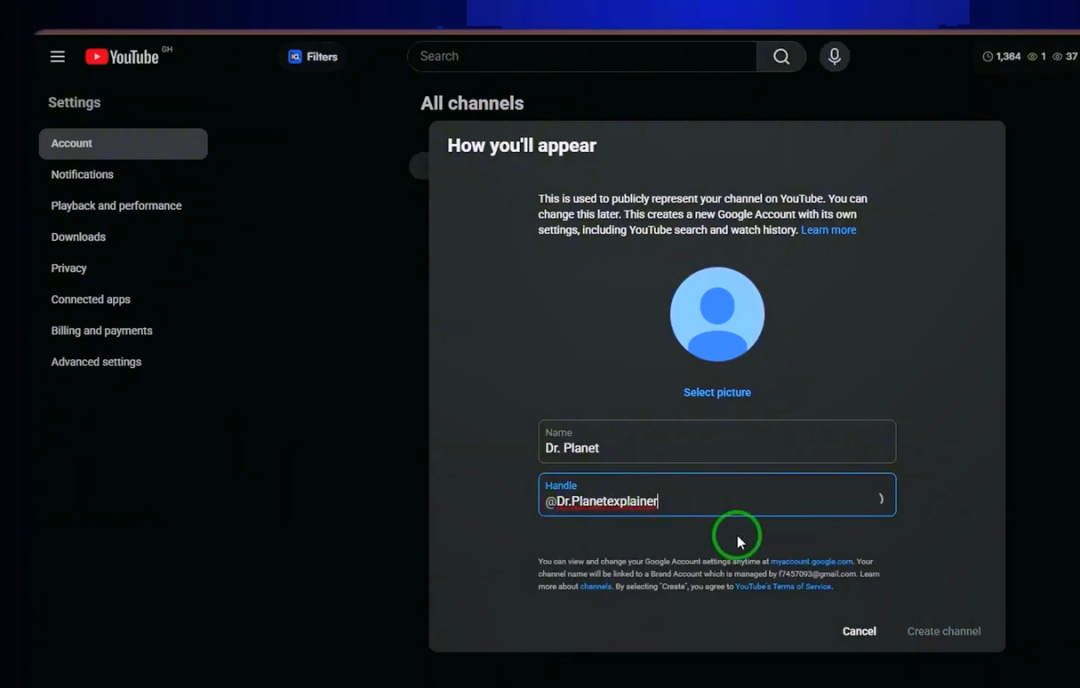Click the How you'll appear title
Screen dimensions: 1080x688
click(x=522, y=145)
